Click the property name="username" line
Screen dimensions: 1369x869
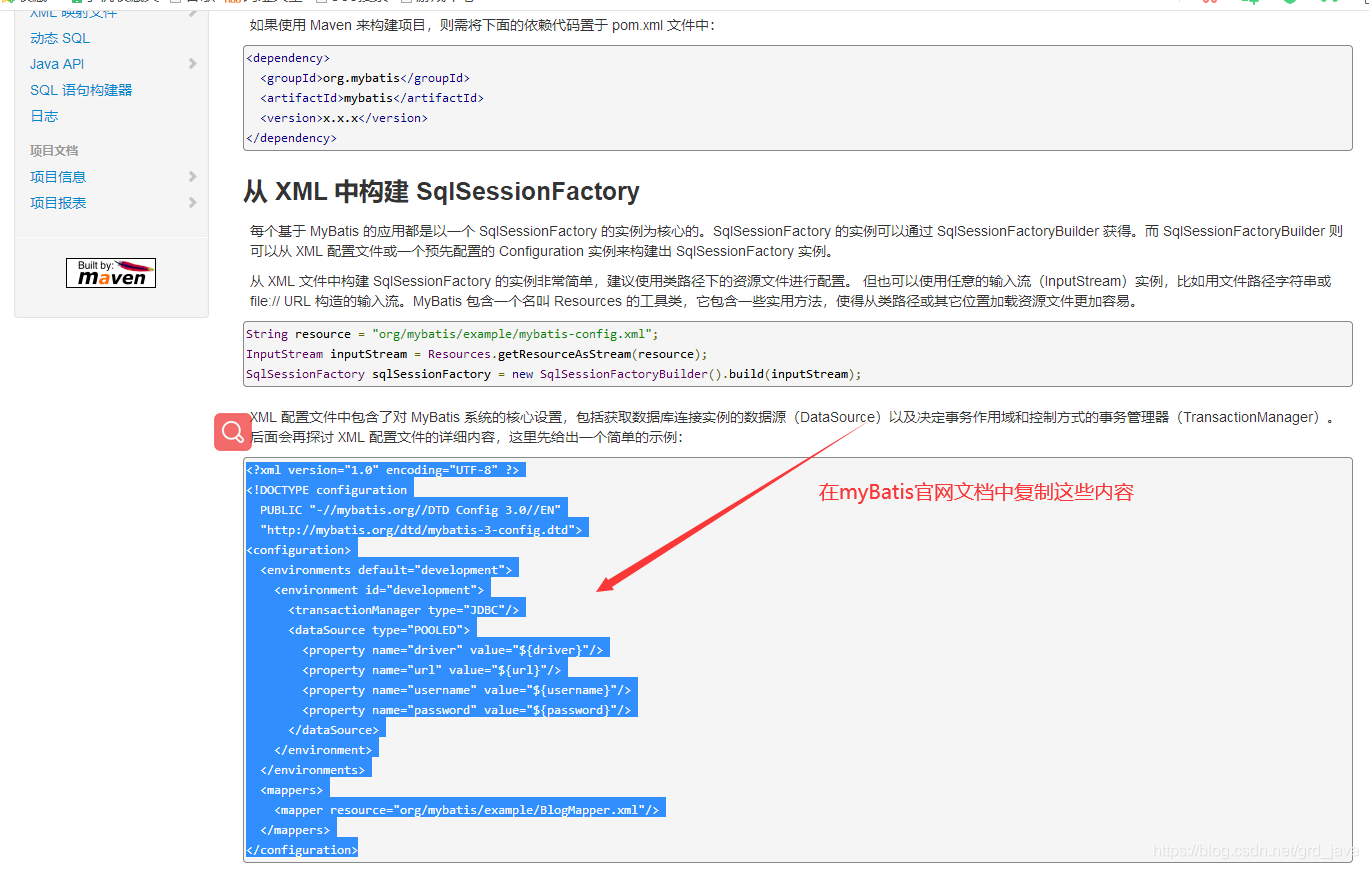(469, 690)
